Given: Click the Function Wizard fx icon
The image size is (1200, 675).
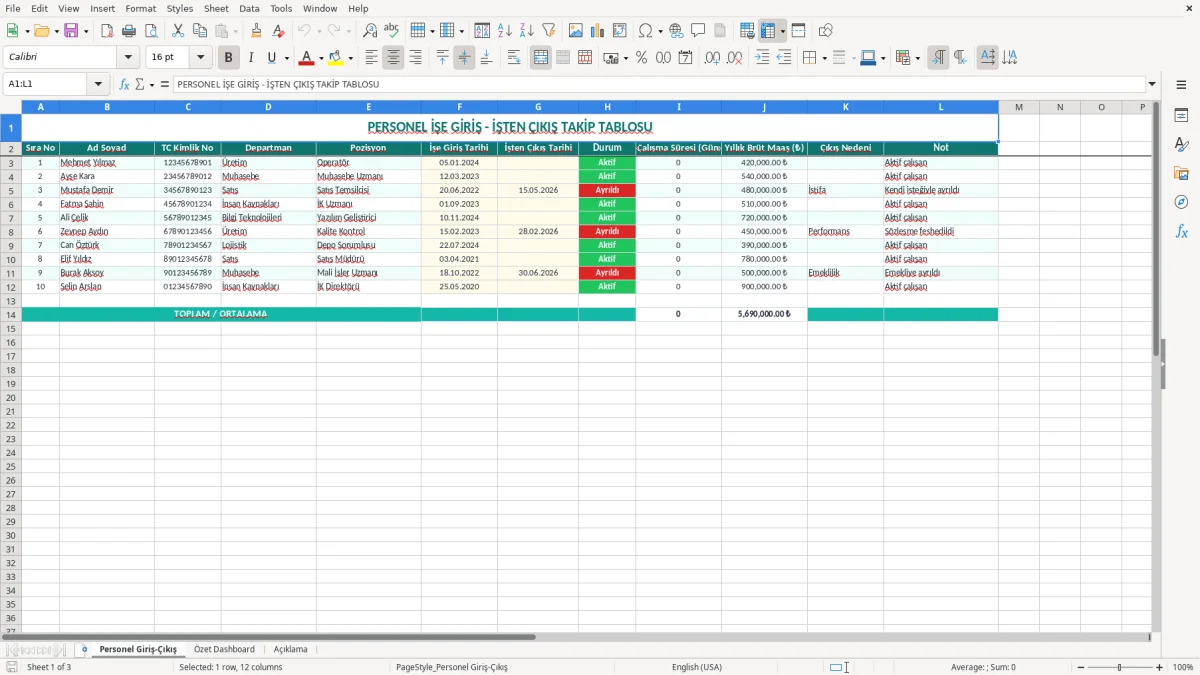Looking at the screenshot, I should pyautogui.click(x=124, y=85).
